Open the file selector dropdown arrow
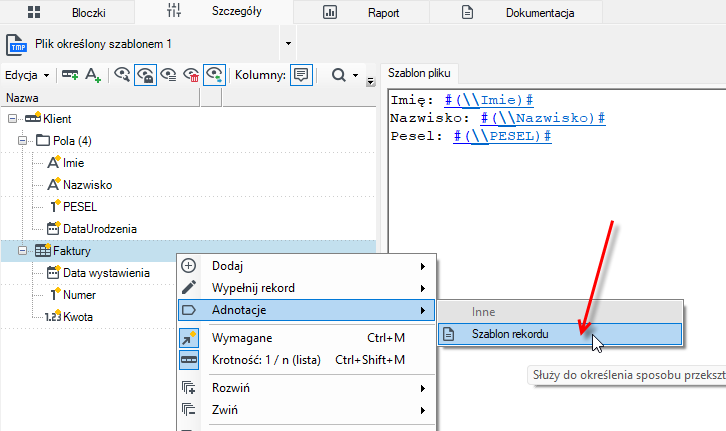 coord(288,44)
